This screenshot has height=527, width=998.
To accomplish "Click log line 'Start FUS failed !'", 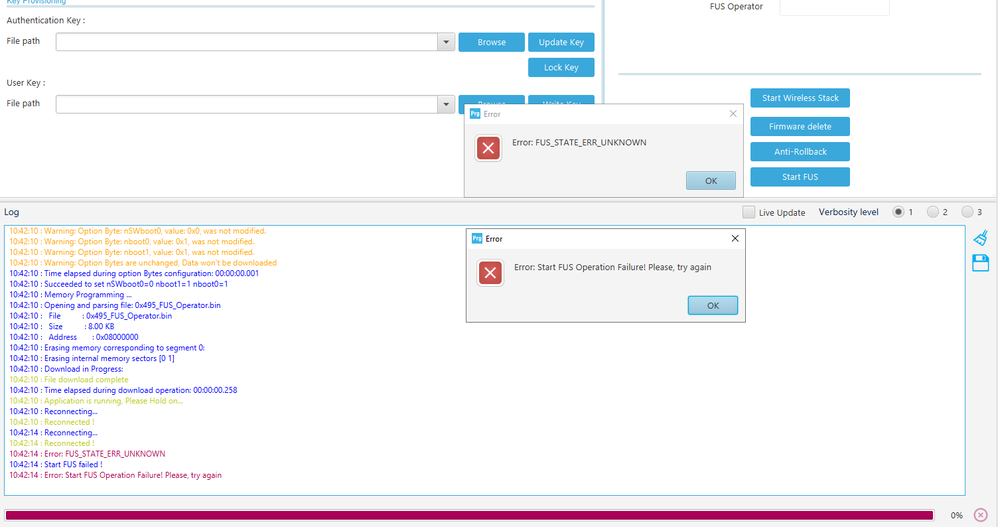I will 56,465.
